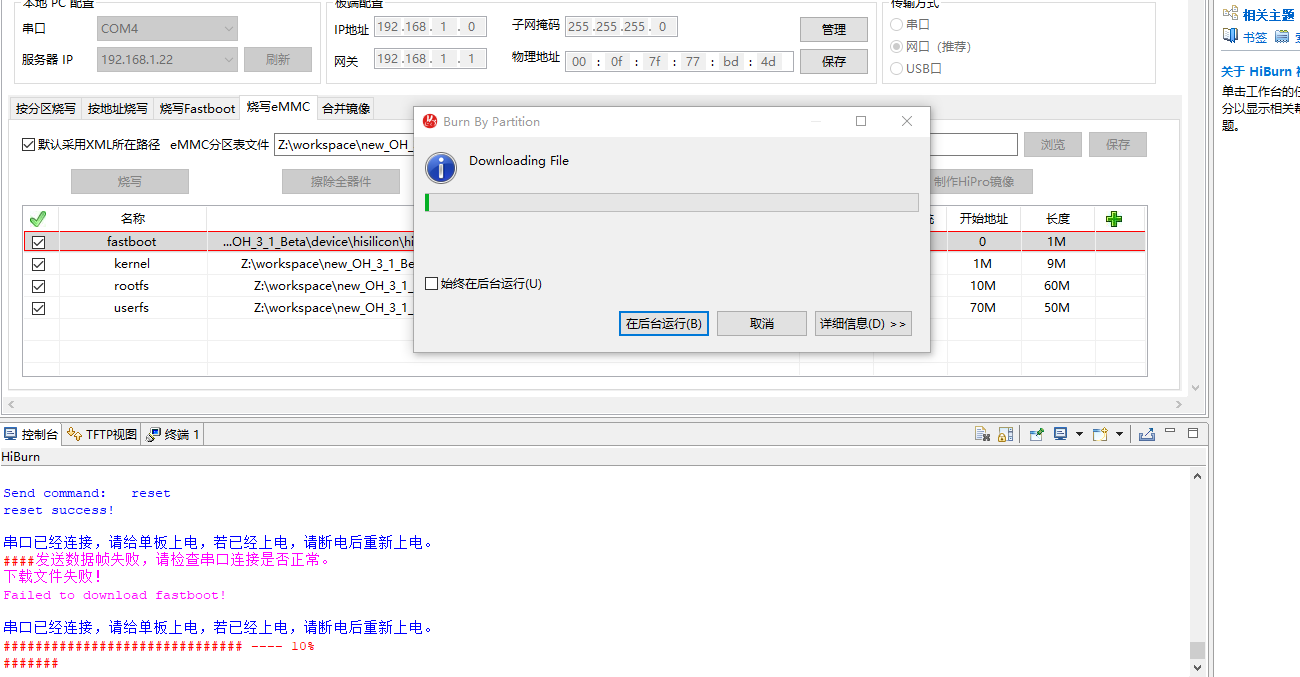Screen dimensions: 1300x677
Task: Enable 始终在后台运行 checkbox in dialog
Action: pos(432,284)
